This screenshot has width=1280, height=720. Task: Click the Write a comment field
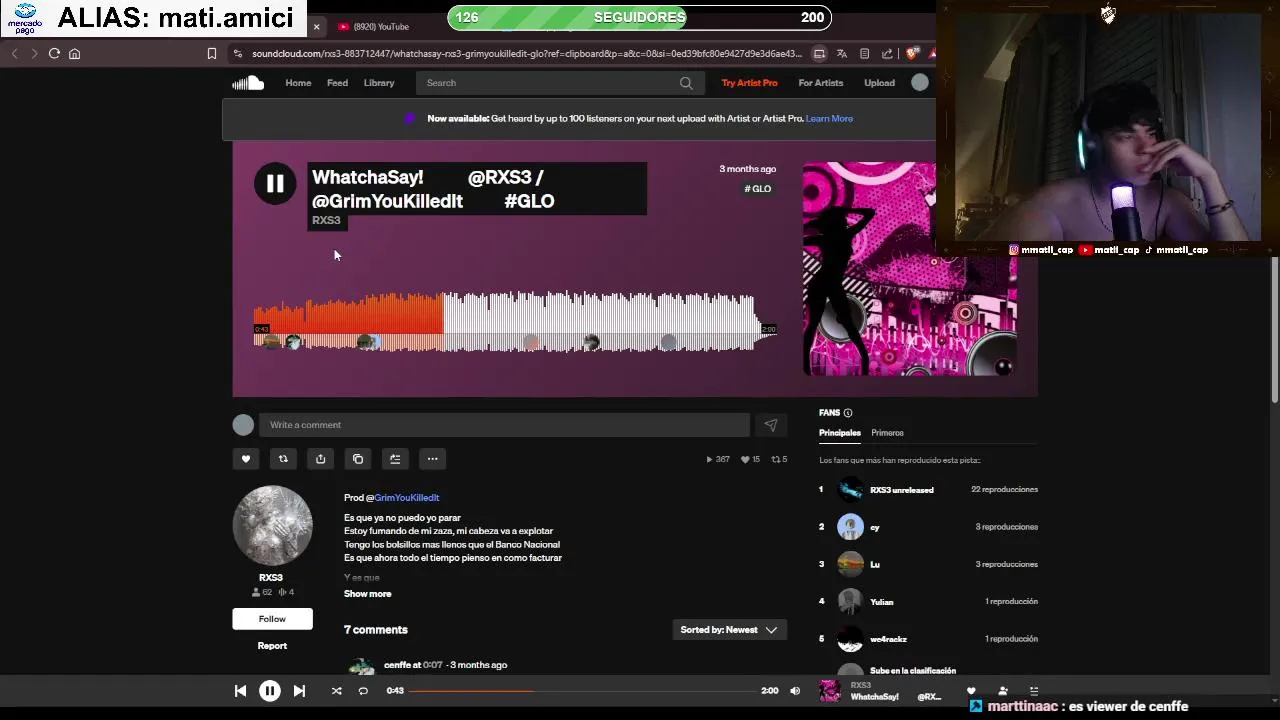tap(504, 425)
